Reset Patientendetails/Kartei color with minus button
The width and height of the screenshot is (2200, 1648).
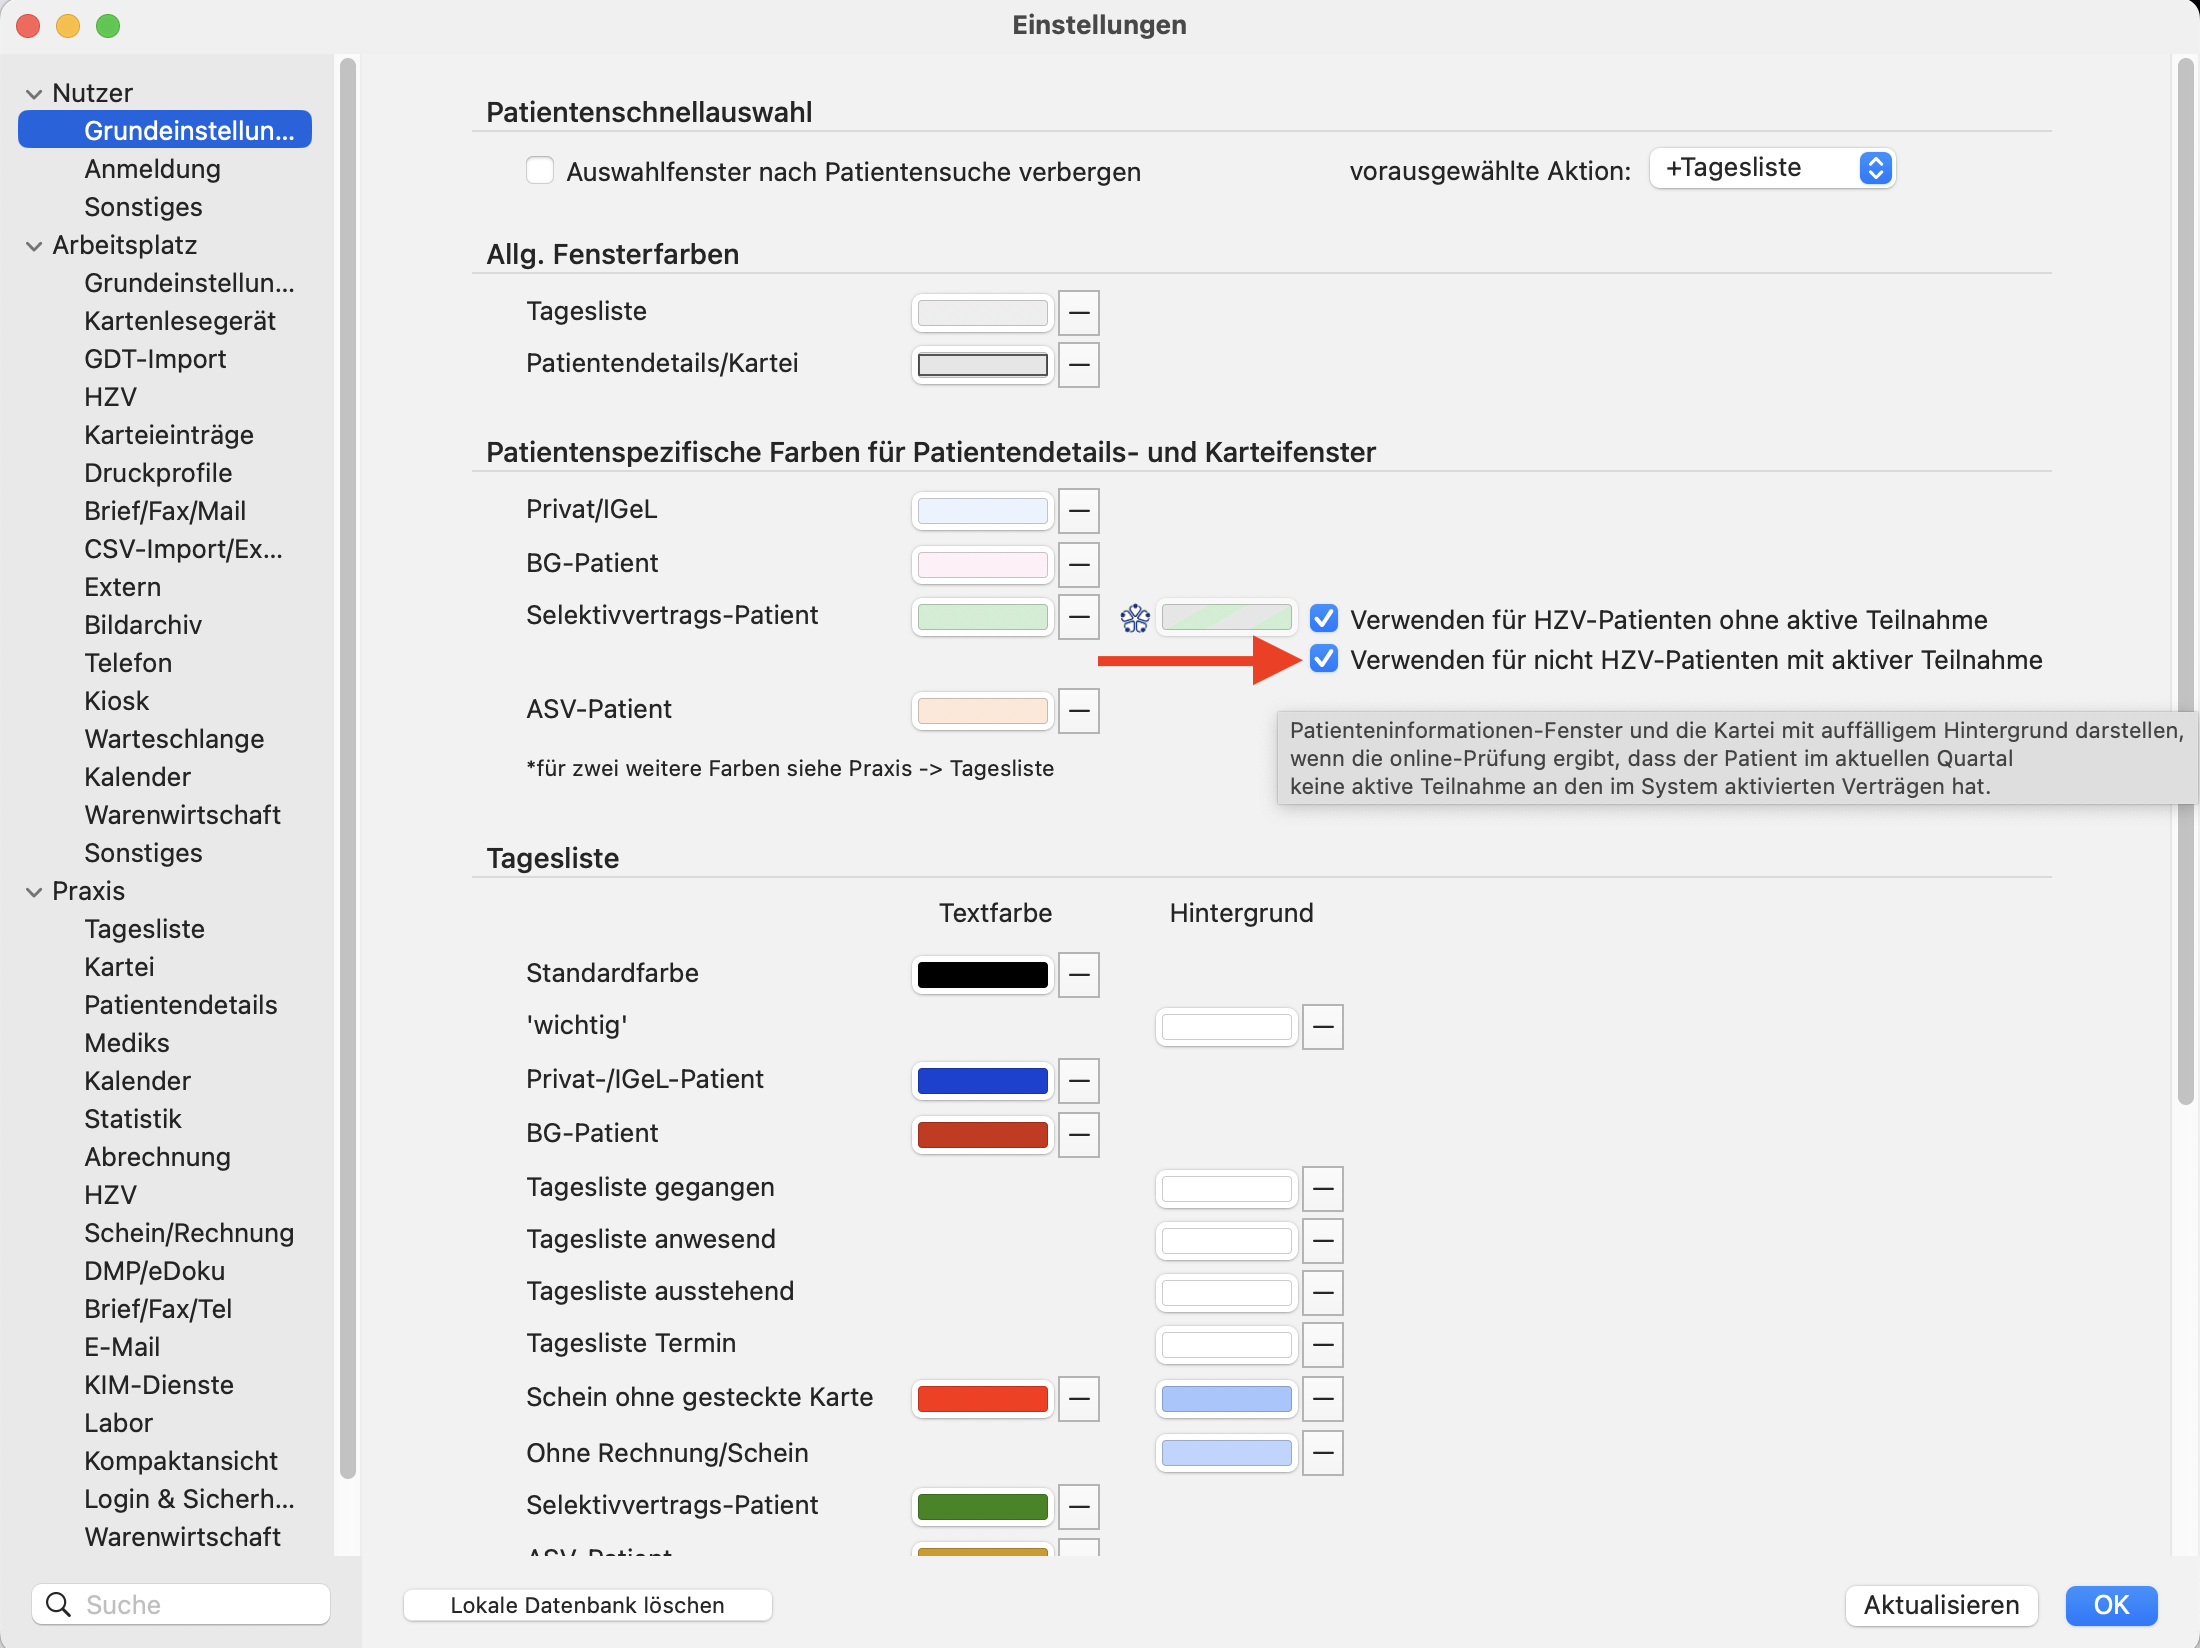click(x=1079, y=365)
